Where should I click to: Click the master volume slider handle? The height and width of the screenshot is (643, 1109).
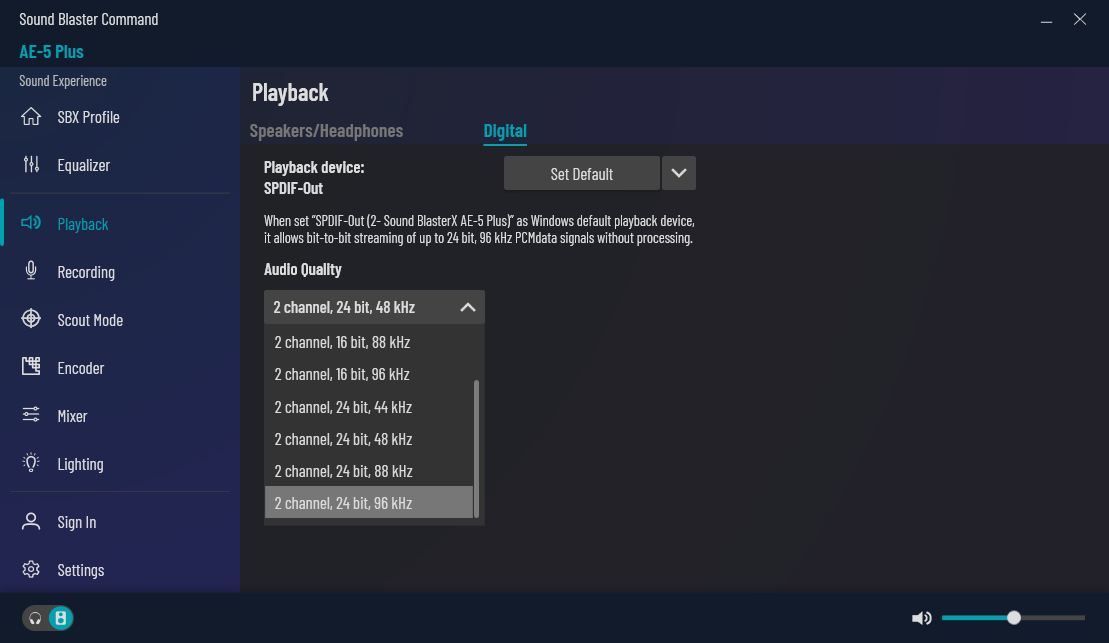point(1014,618)
